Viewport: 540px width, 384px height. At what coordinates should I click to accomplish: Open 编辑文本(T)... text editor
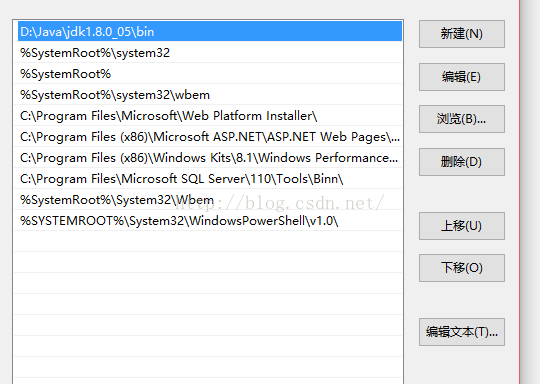(x=461, y=332)
